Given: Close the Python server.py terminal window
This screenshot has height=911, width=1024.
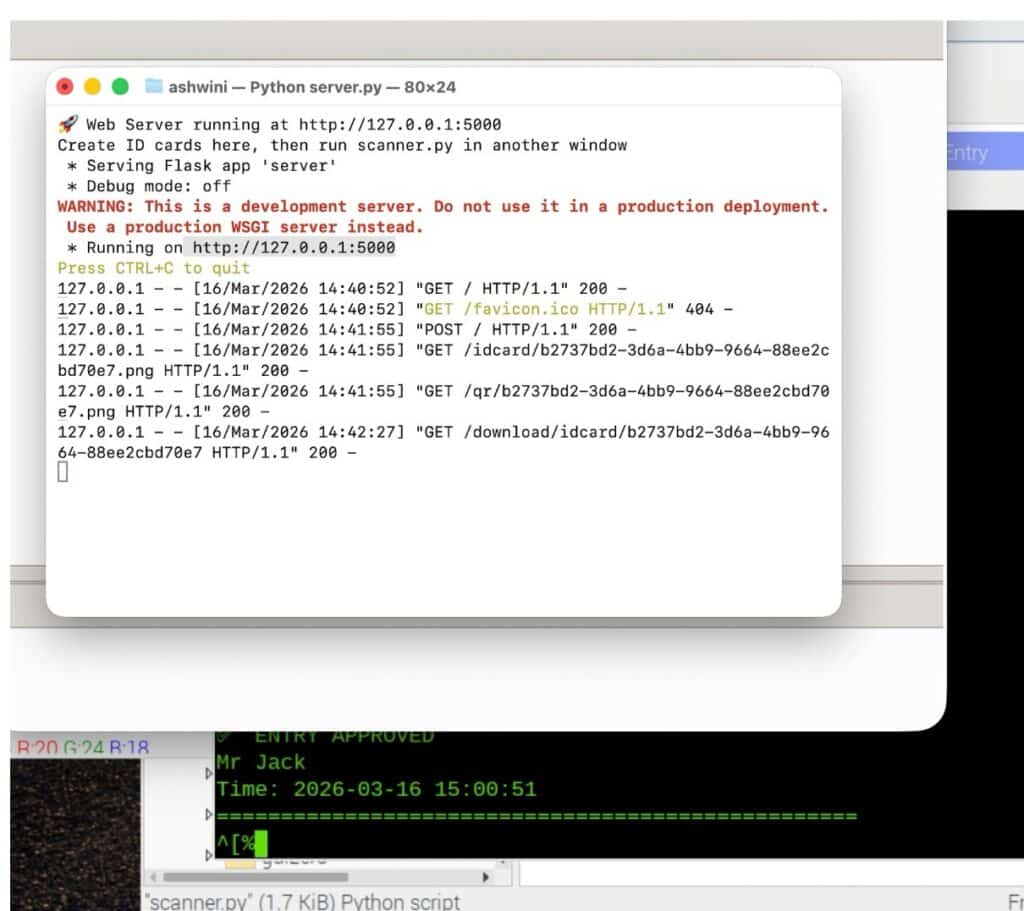Looking at the screenshot, I should [65, 87].
